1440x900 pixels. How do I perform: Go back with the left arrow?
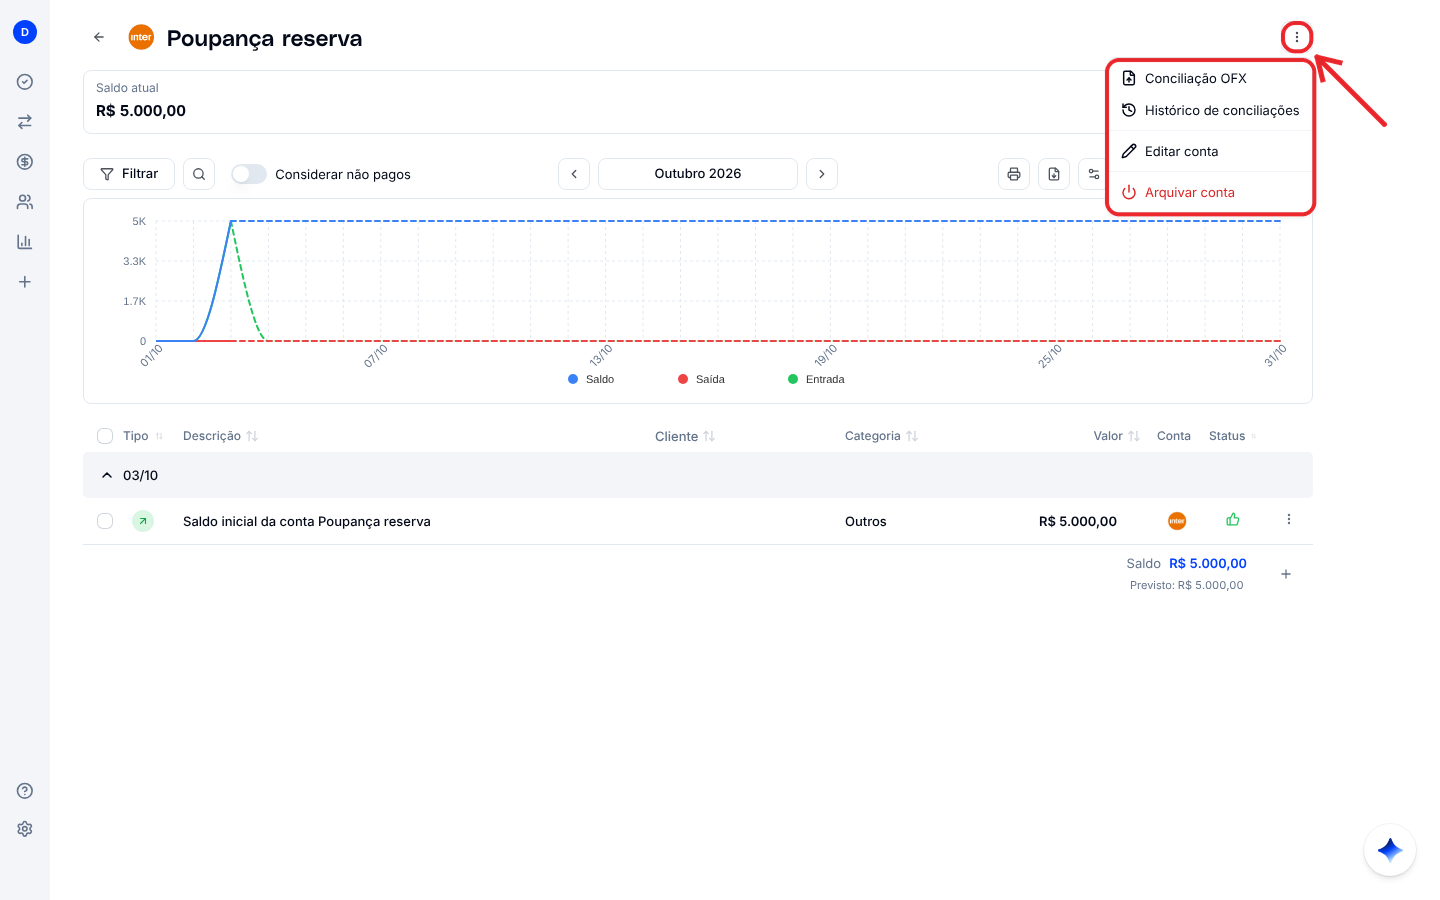click(x=99, y=37)
